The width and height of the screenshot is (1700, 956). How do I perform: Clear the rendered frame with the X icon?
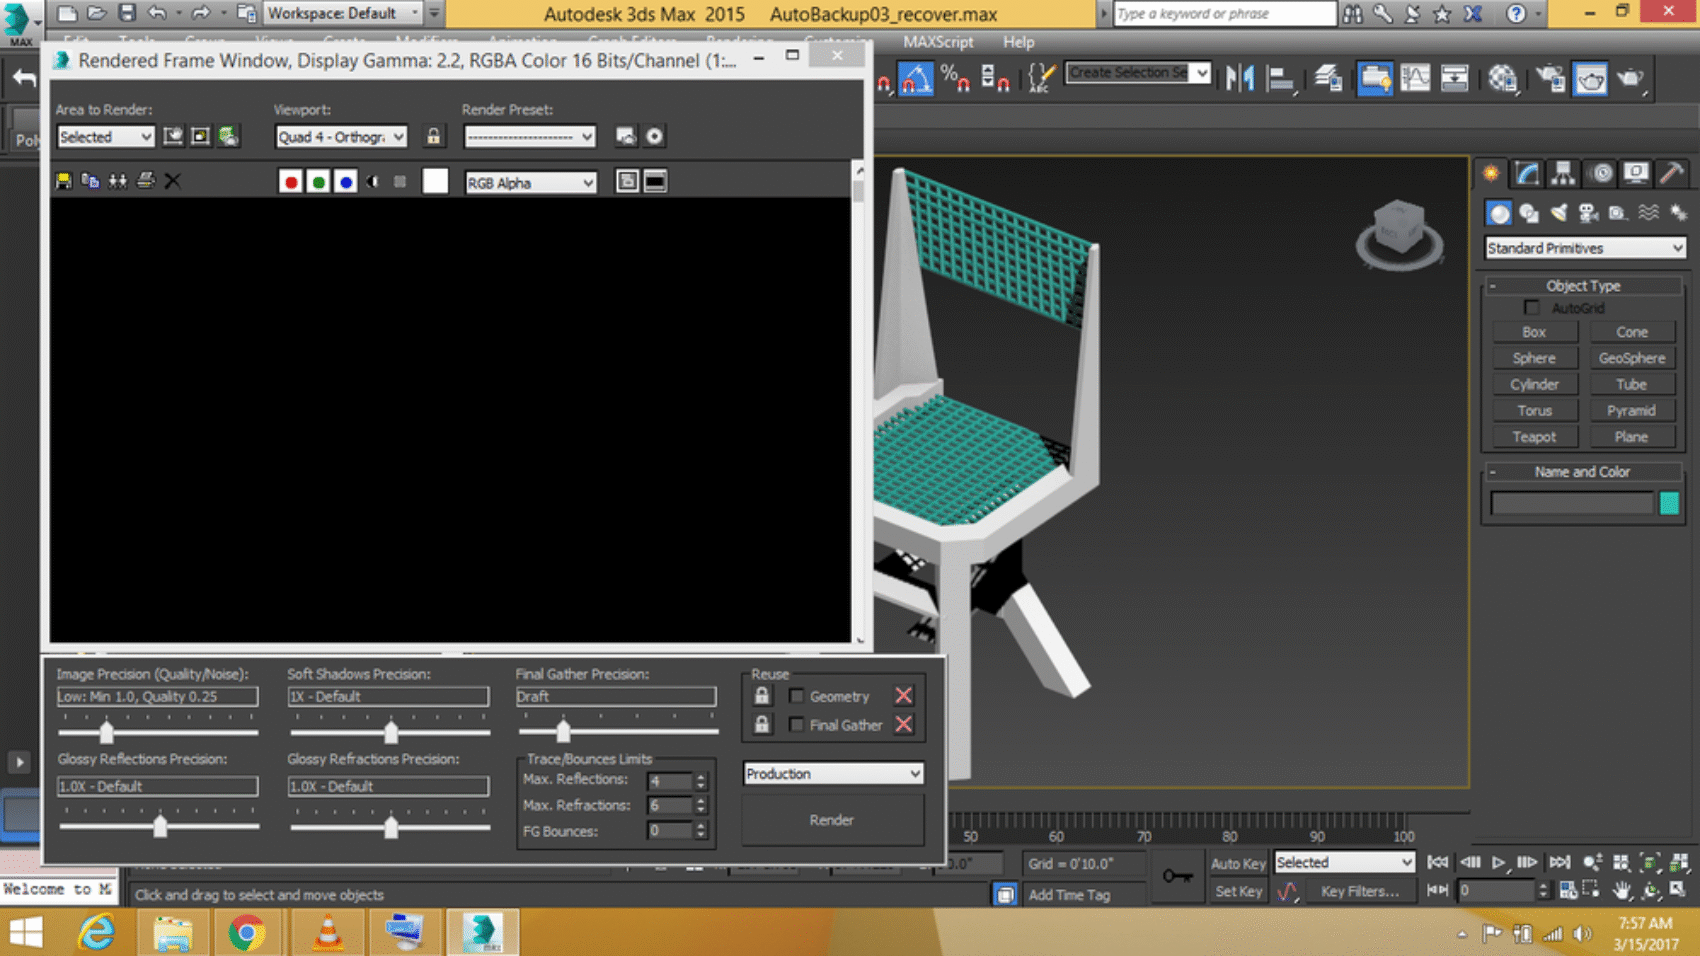174,181
